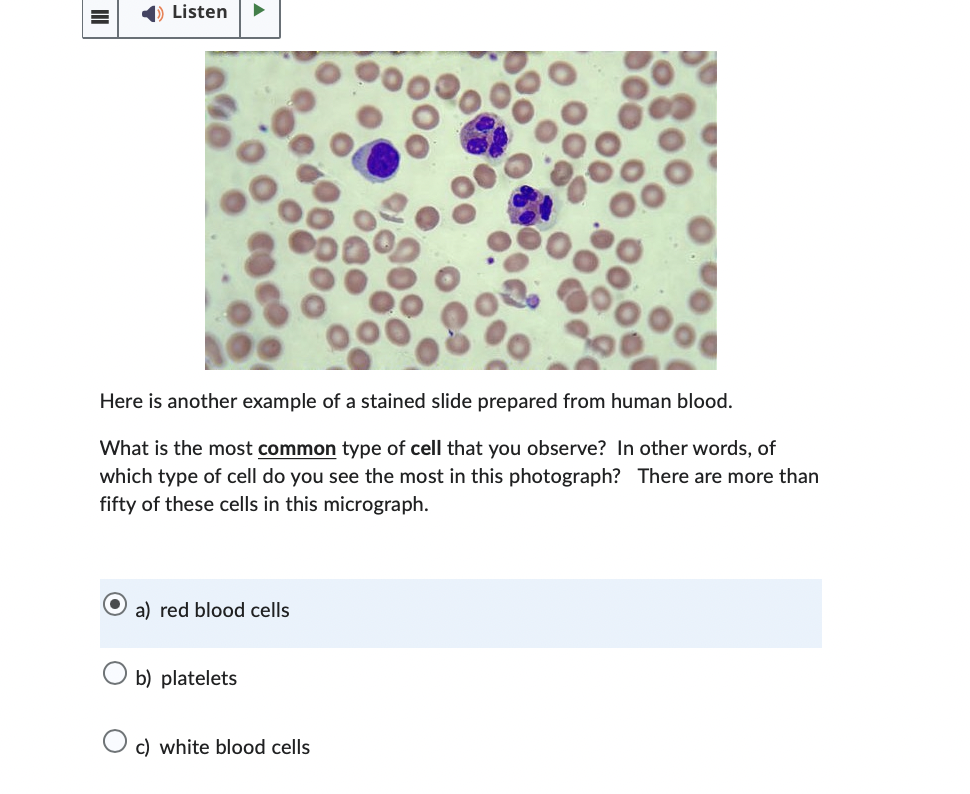Screen dimensions: 970x794
Task: Click the answer label red blood cells
Action: click(224, 610)
